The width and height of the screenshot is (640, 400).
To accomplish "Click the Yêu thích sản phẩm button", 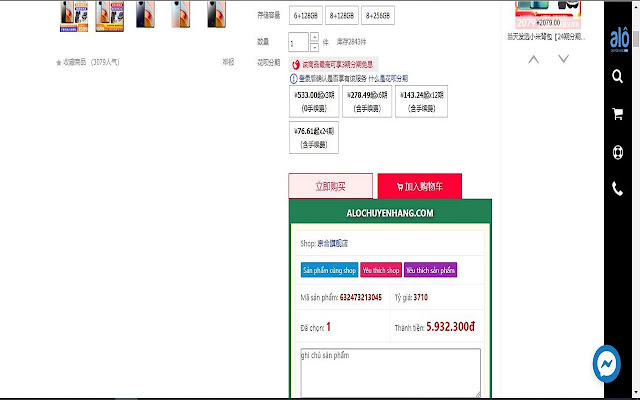I will [x=430, y=270].
